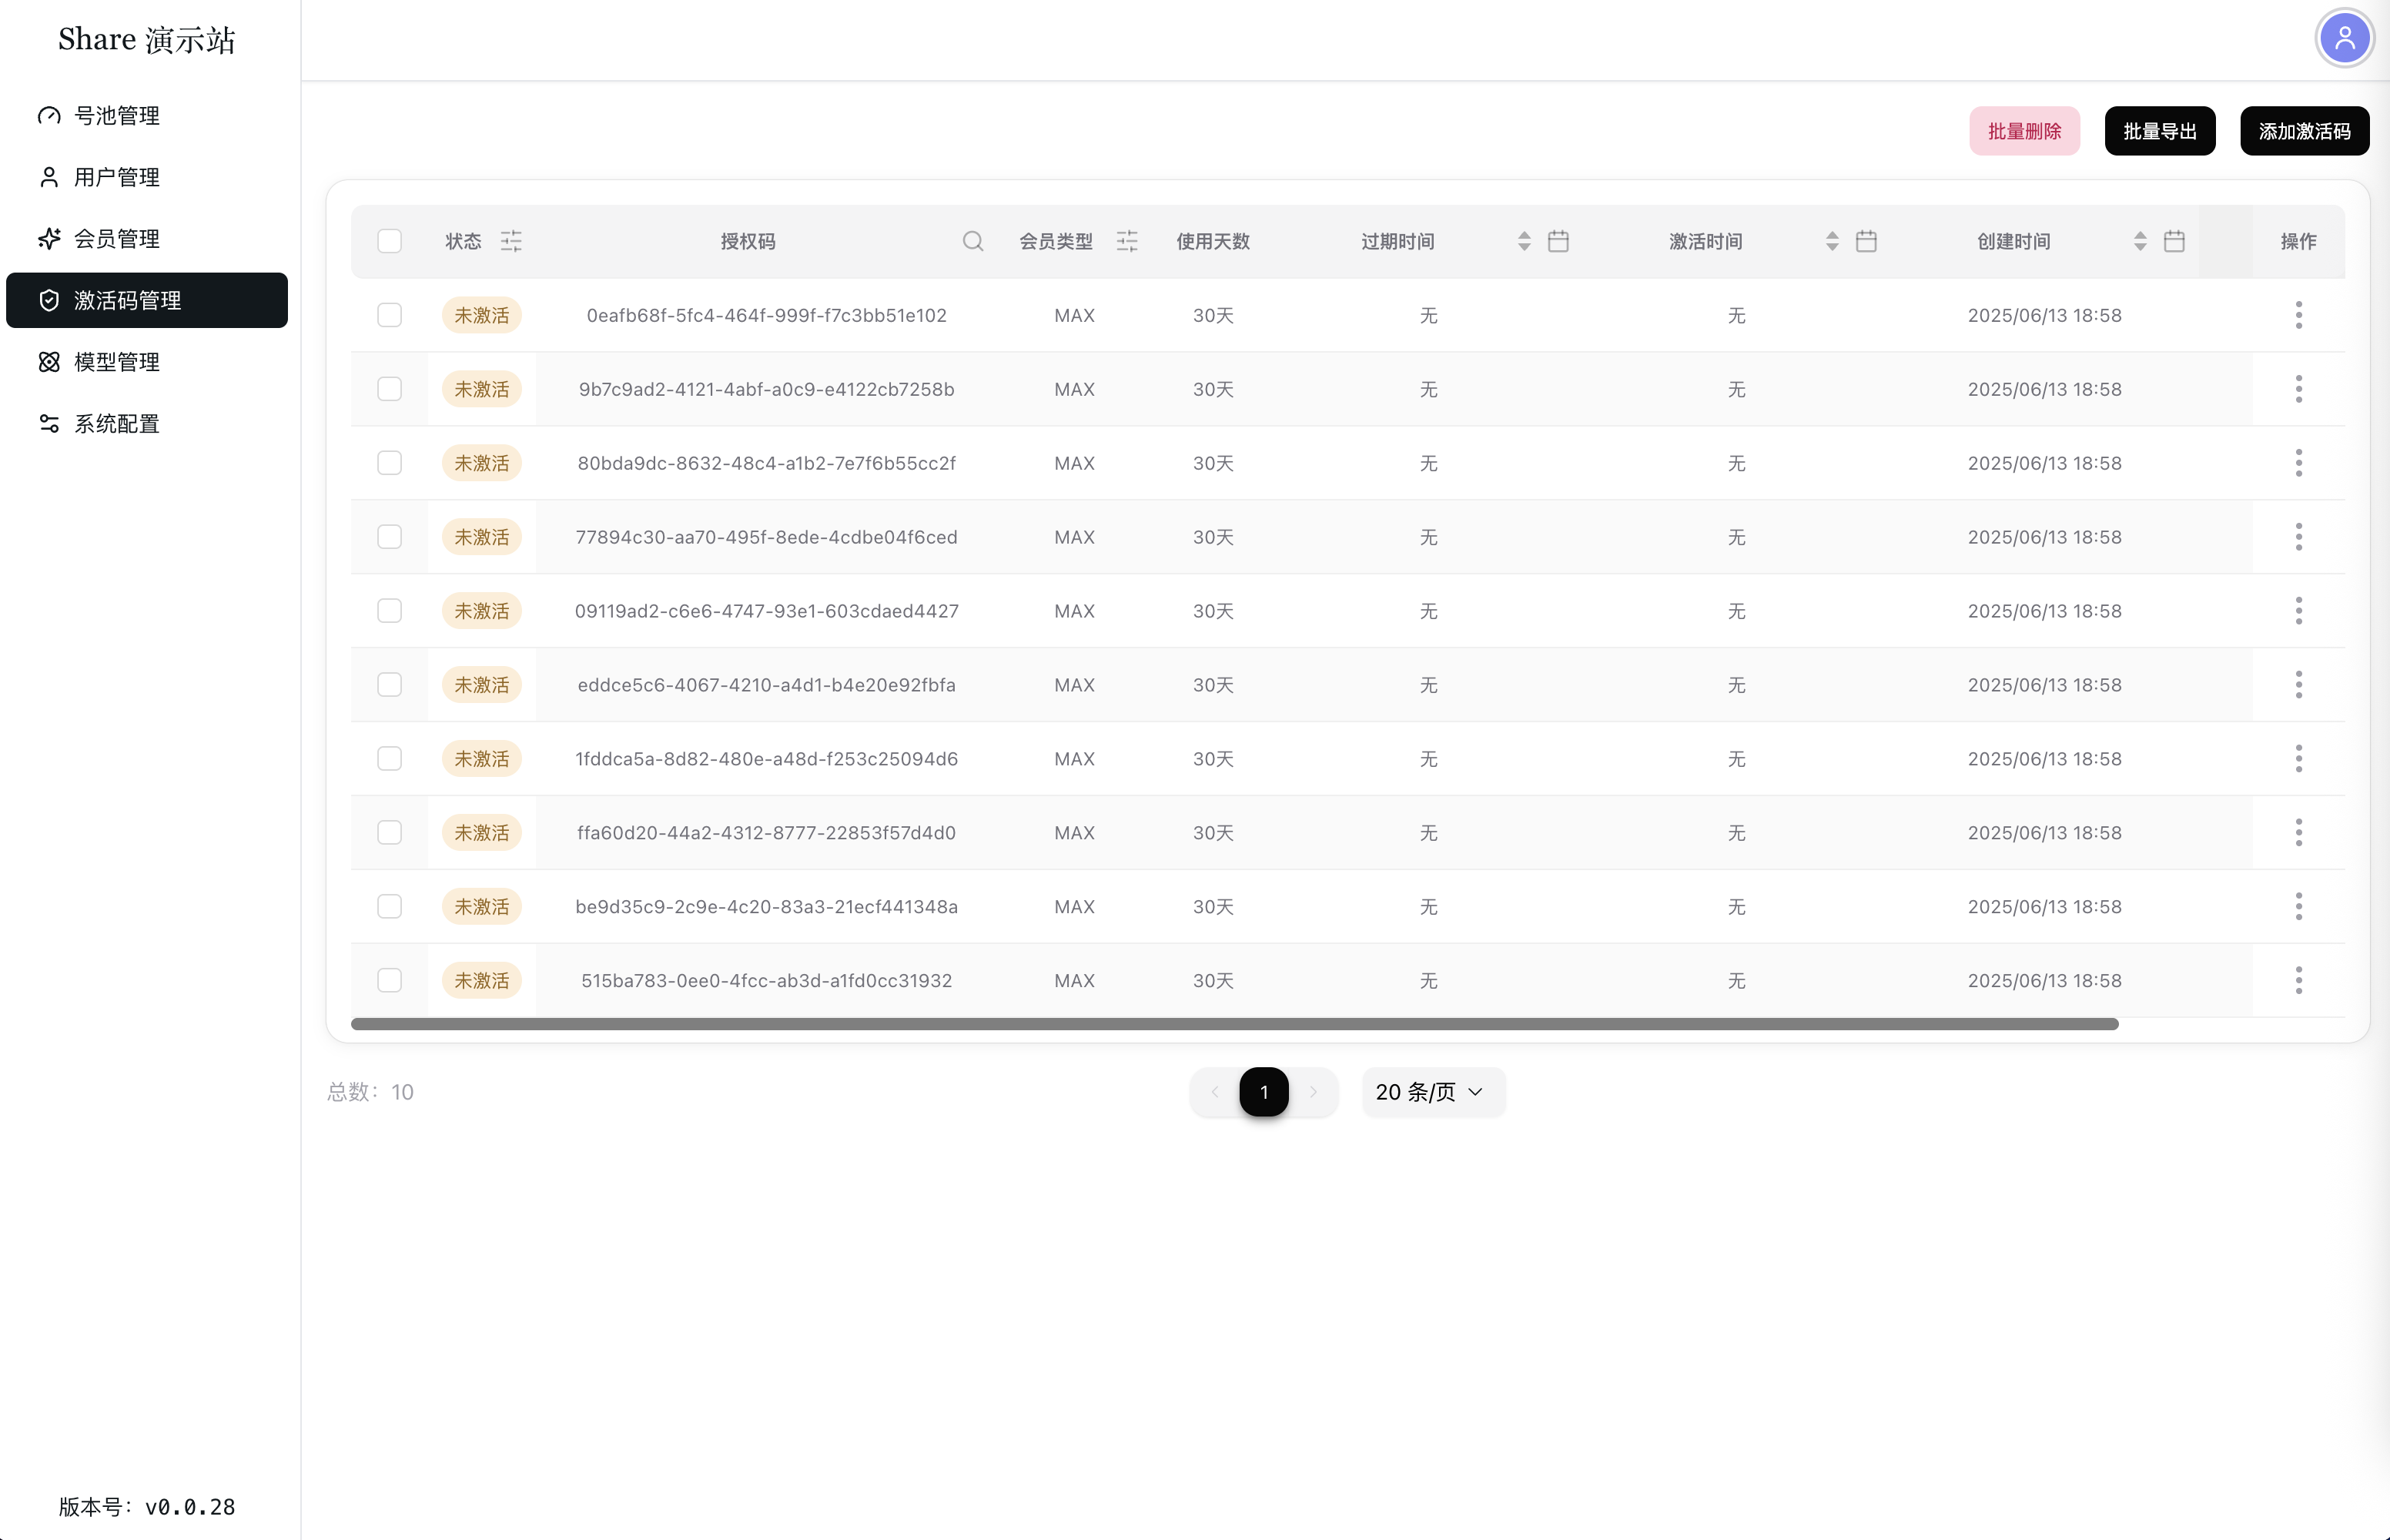Click the 批量删除 button
This screenshot has height=1540, width=2390.
click(2024, 131)
